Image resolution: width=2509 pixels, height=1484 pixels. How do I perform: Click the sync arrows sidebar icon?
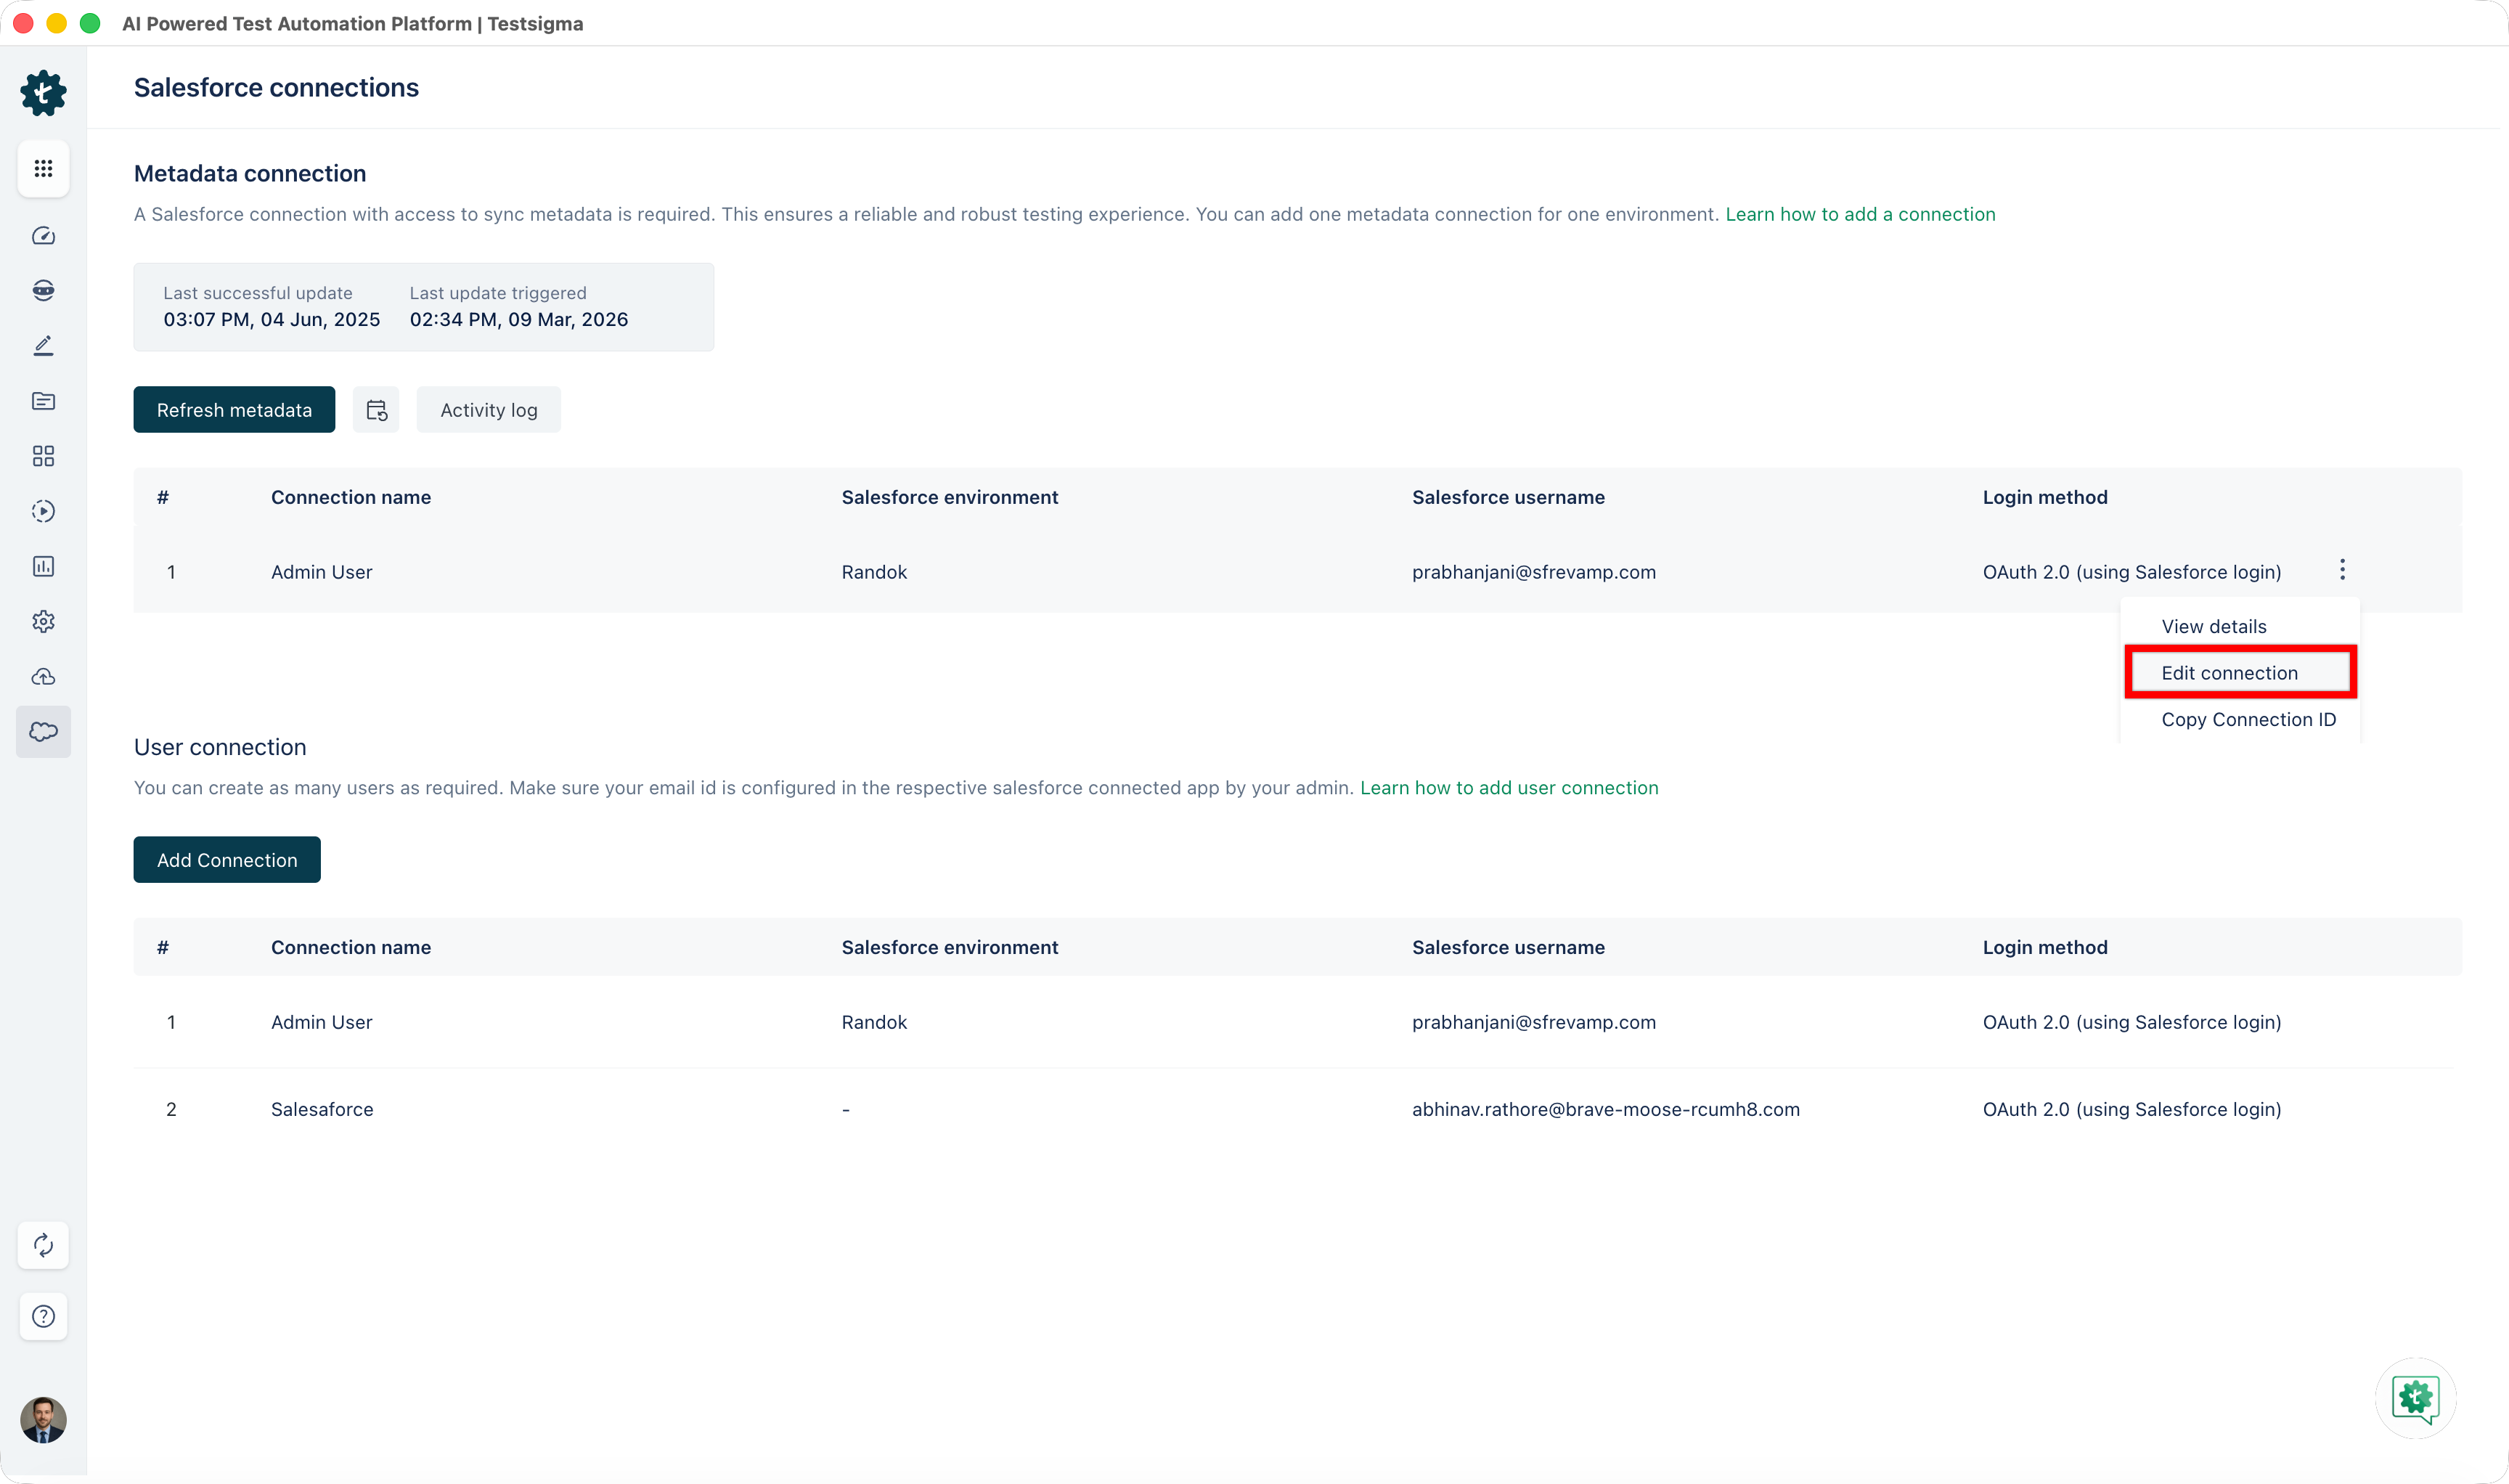click(43, 1245)
